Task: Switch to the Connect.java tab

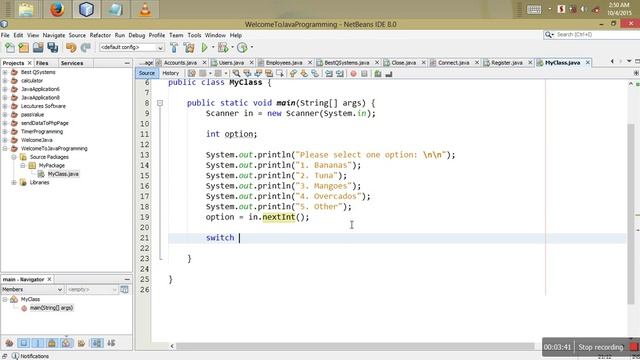Action: (453, 63)
